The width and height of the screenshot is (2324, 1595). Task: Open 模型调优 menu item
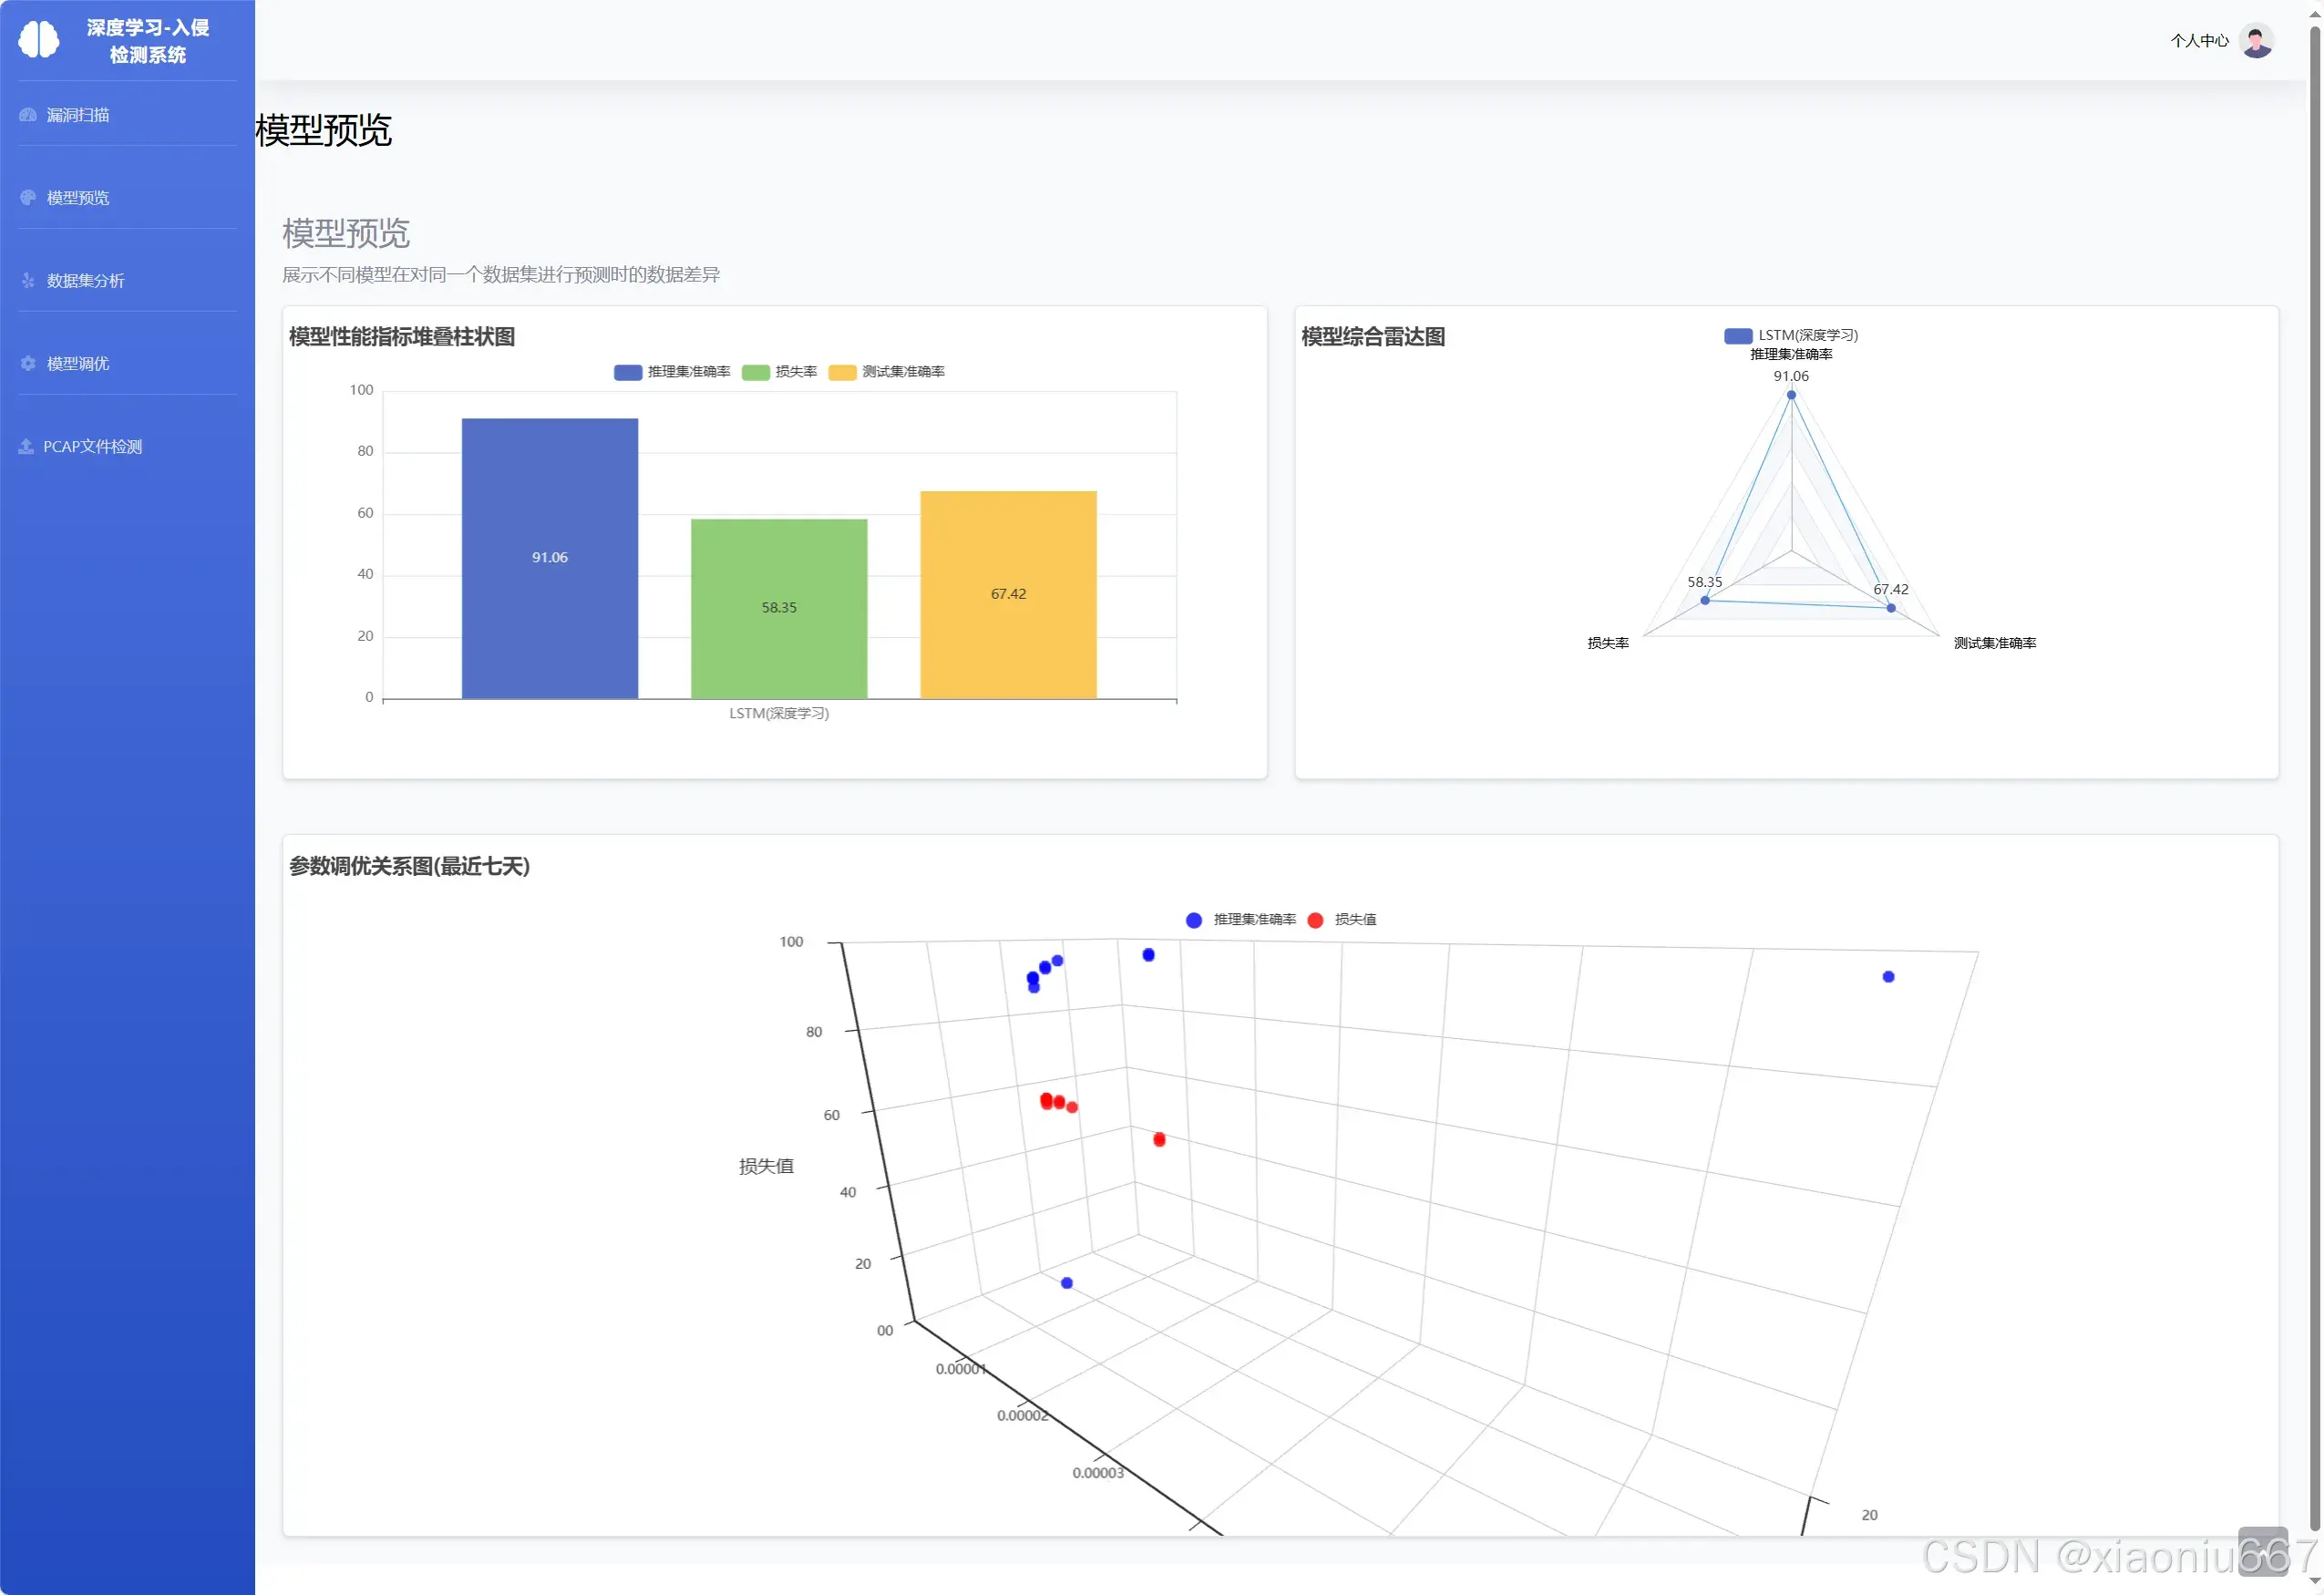tap(78, 364)
